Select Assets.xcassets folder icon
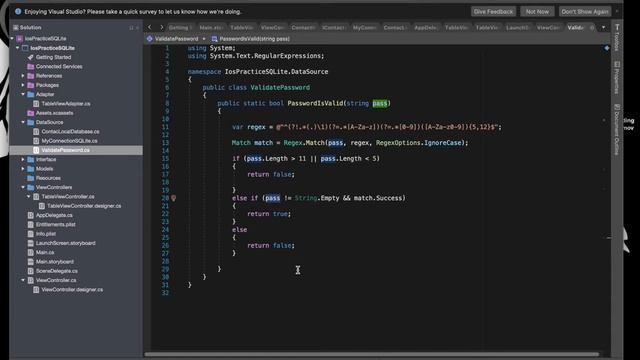The image size is (640, 360). pos(31,113)
